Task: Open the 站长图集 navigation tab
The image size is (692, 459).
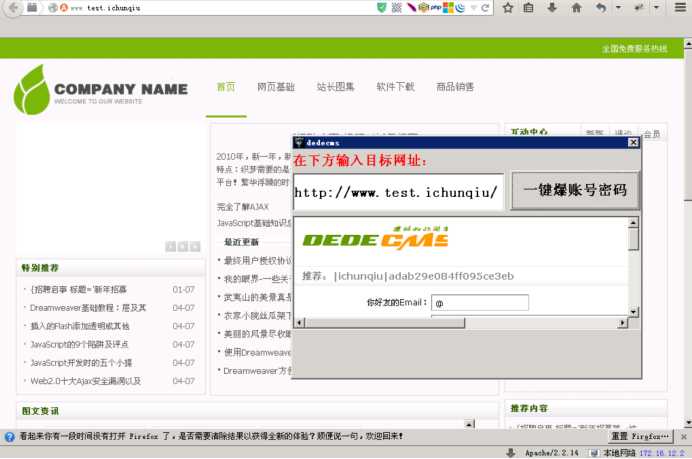Action: (335, 87)
